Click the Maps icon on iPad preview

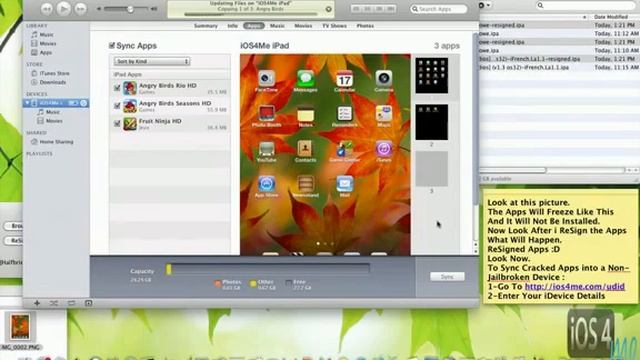[384, 113]
